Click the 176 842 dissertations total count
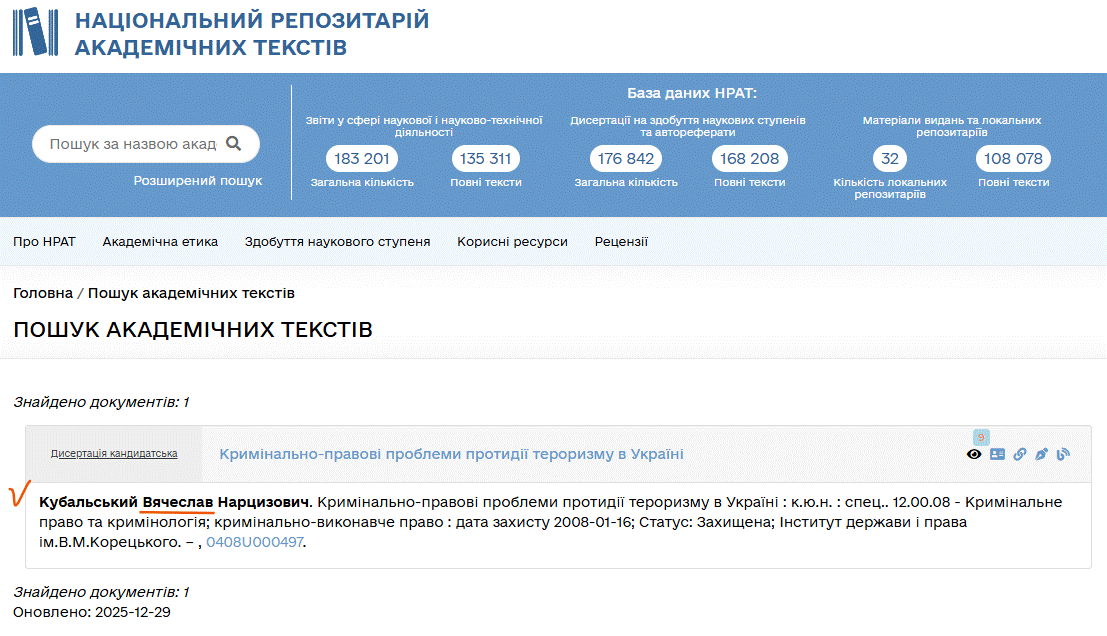This screenshot has width=1107, height=636. (626, 159)
